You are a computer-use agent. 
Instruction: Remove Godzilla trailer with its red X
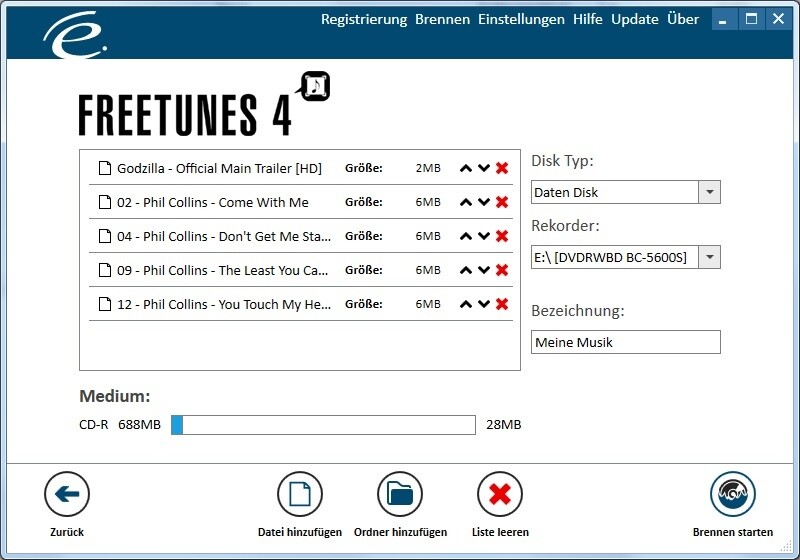[x=502, y=168]
